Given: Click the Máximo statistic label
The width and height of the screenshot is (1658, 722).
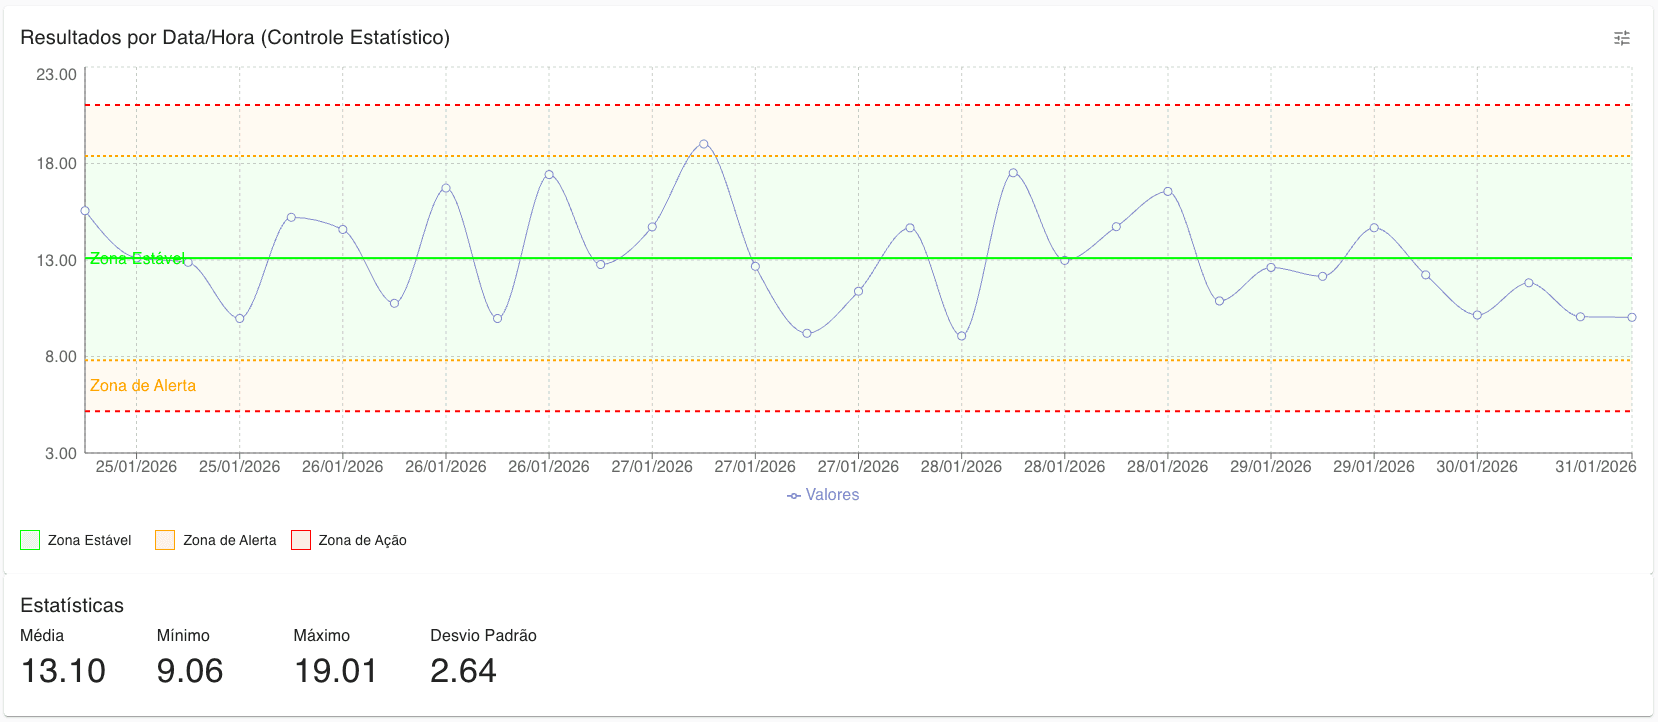Looking at the screenshot, I should coord(322,636).
